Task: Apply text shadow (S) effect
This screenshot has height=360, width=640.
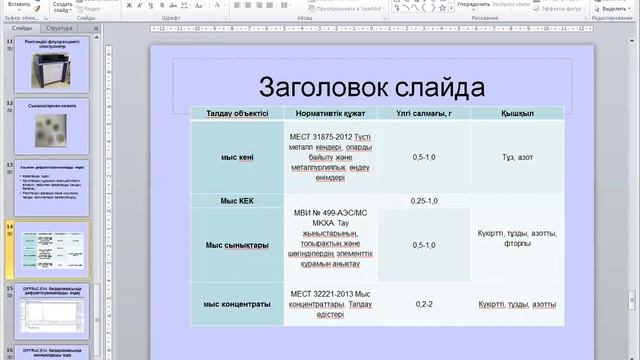Action: point(162,6)
